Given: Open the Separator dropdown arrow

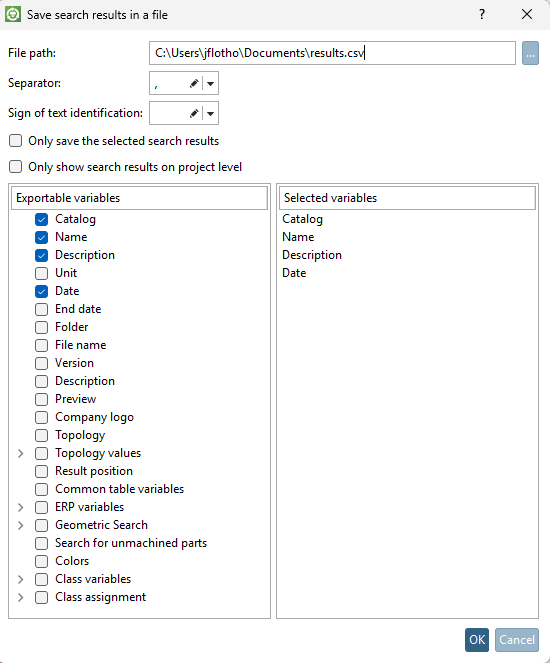Looking at the screenshot, I should click(x=211, y=83).
